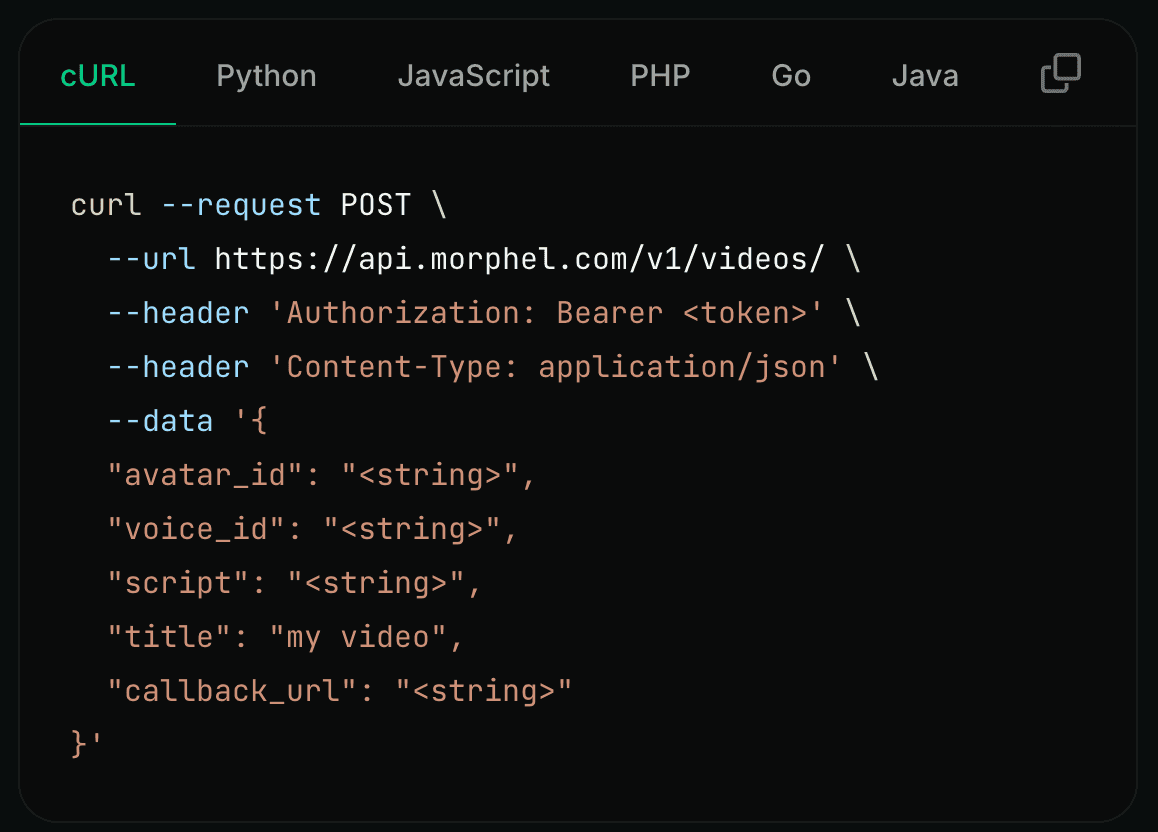
Task: Switch to the JavaScript tab
Action: [x=473, y=76]
